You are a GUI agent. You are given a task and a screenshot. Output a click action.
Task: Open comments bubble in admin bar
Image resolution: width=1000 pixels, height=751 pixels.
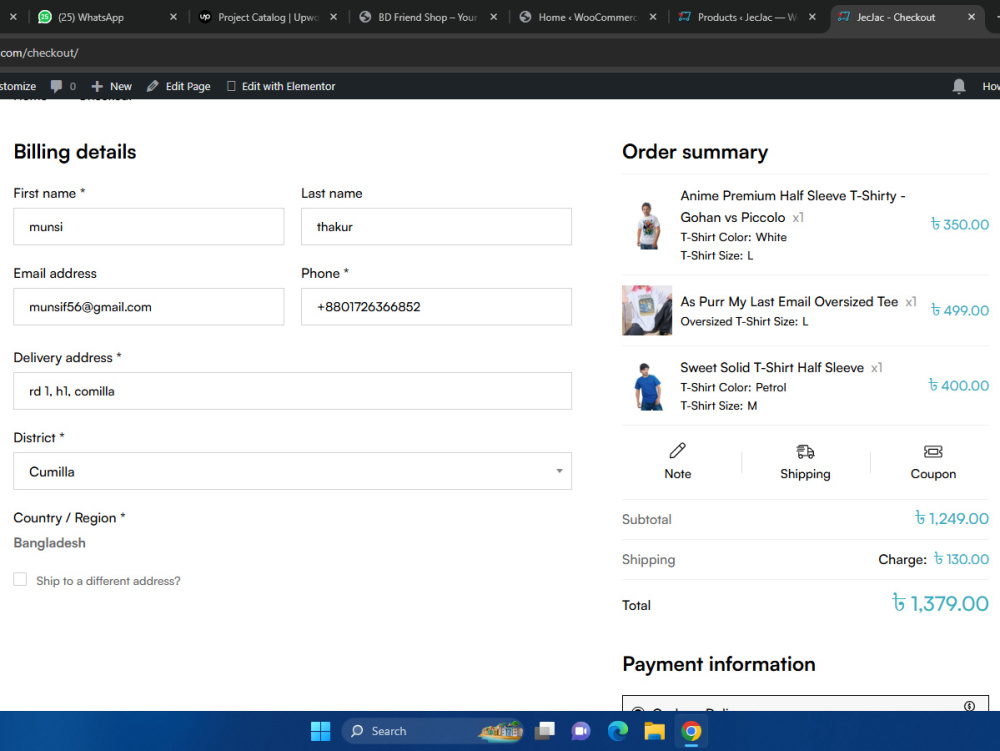pyautogui.click(x=63, y=86)
